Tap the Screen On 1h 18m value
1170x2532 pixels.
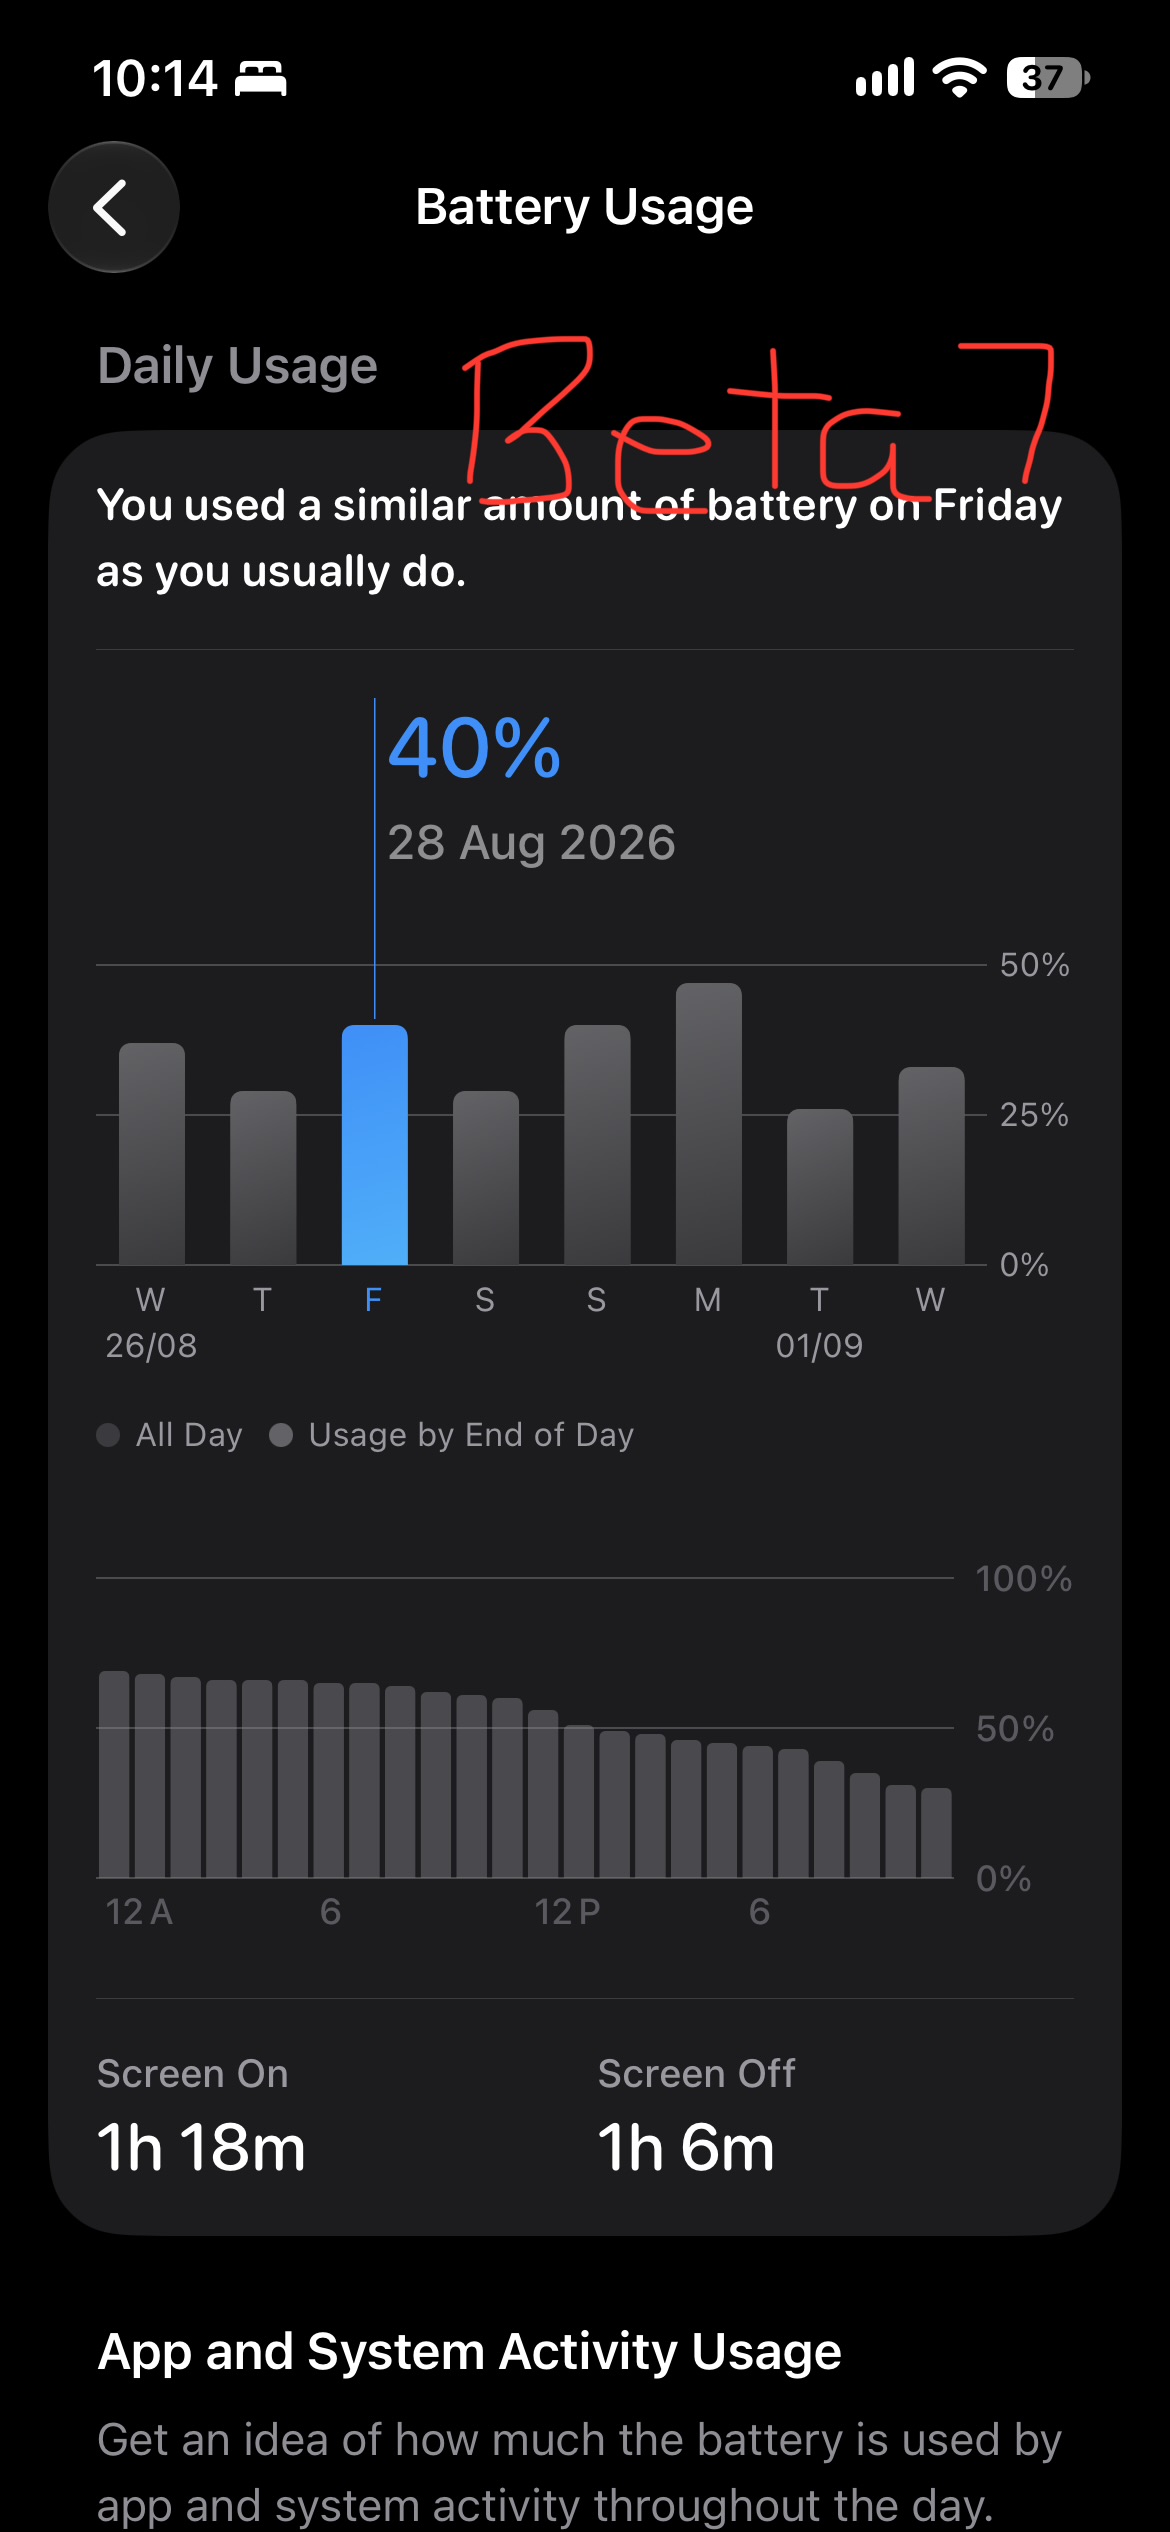pos(201,2148)
